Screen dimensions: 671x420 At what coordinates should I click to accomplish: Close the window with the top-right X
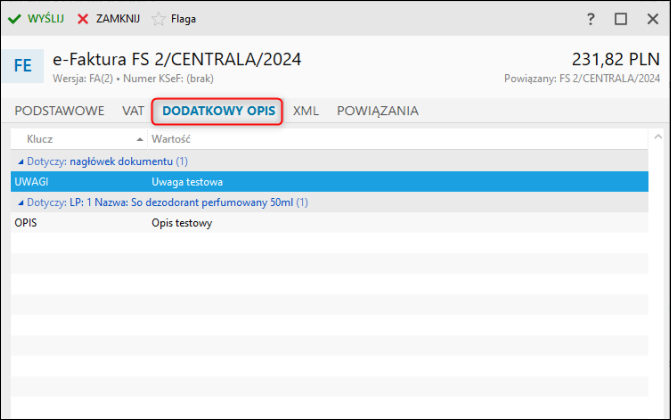[x=649, y=18]
